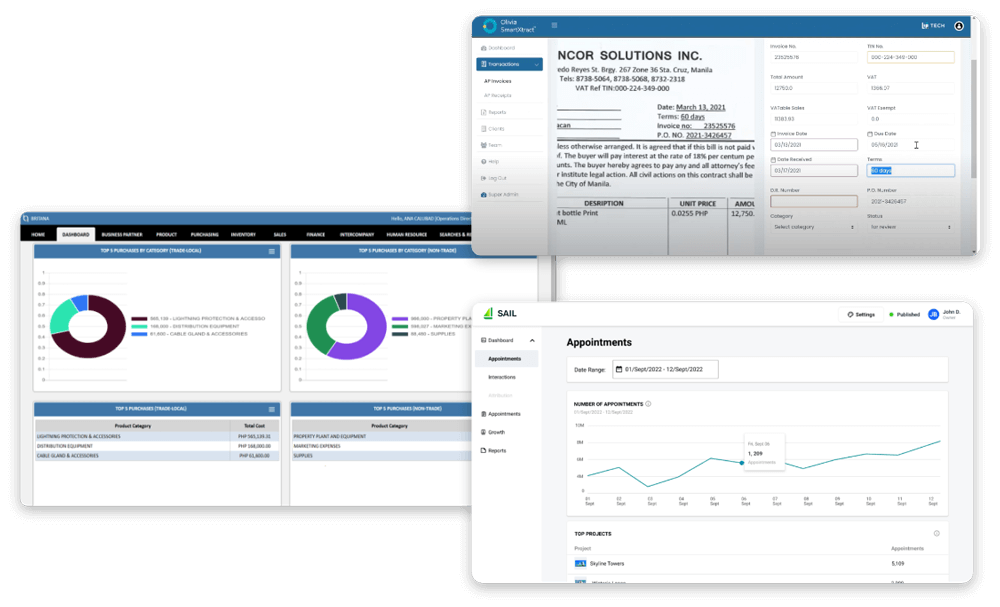
Task: Open the SALES tab in Britana
Action: 280,235
